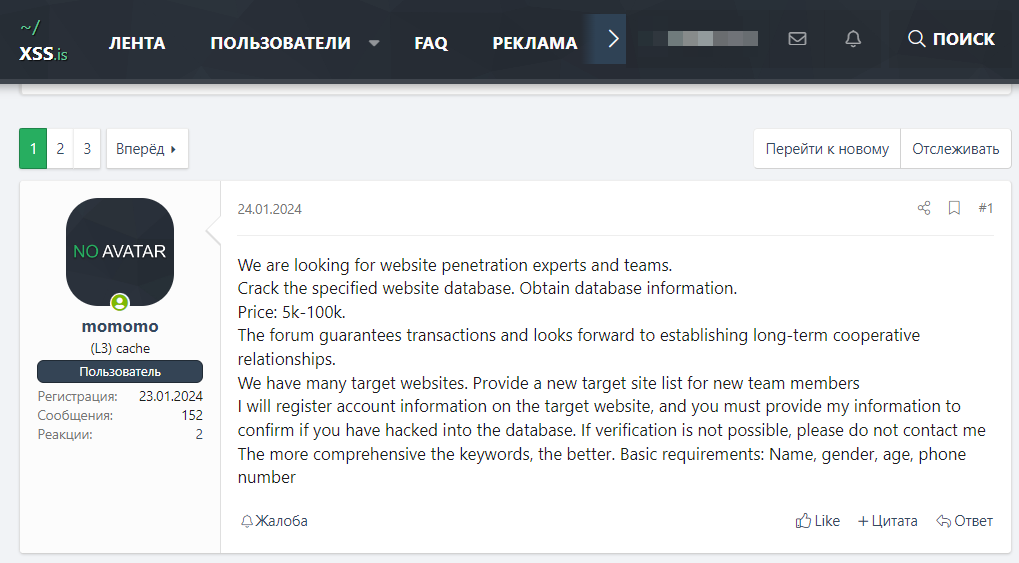Bookmark the first post

[954, 208]
